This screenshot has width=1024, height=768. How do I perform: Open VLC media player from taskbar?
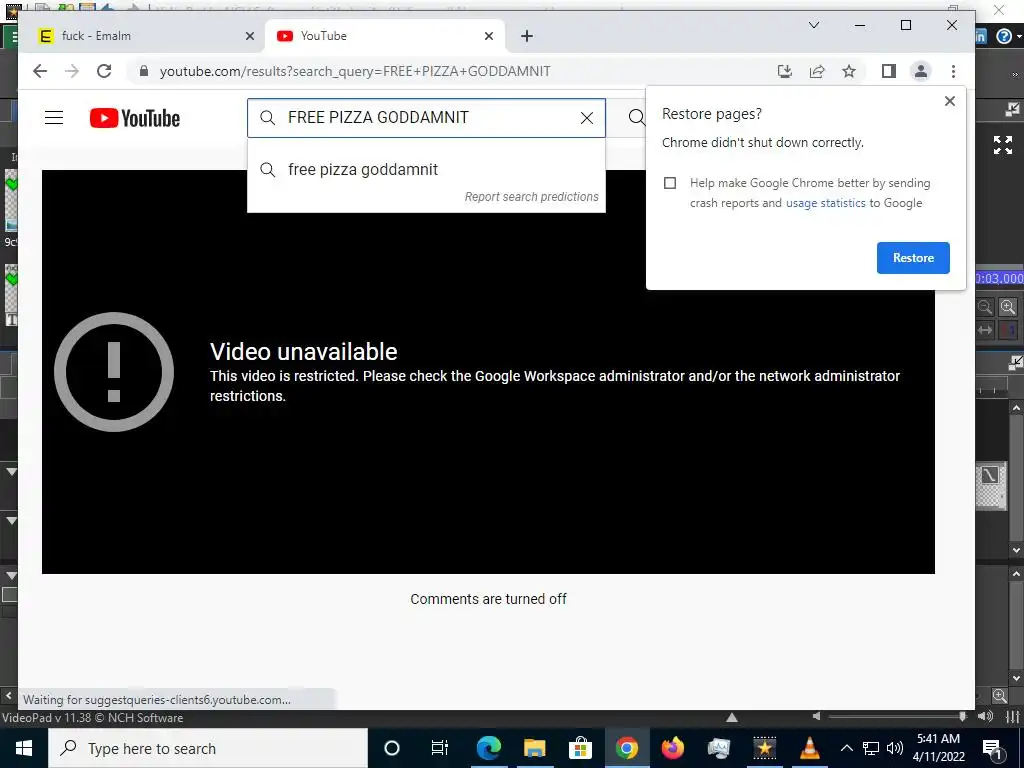click(810, 748)
